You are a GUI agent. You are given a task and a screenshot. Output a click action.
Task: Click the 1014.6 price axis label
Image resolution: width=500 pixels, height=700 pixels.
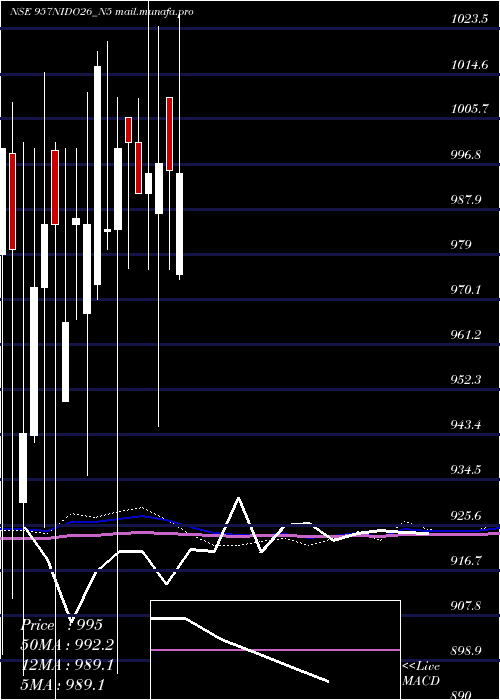pos(469,65)
